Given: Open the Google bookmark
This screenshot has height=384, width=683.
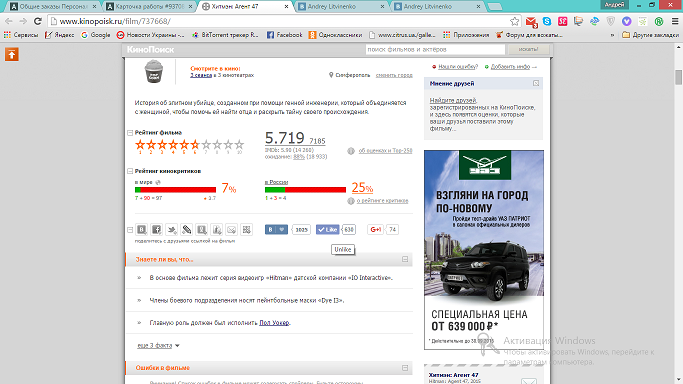Looking at the screenshot, I should (x=96, y=35).
